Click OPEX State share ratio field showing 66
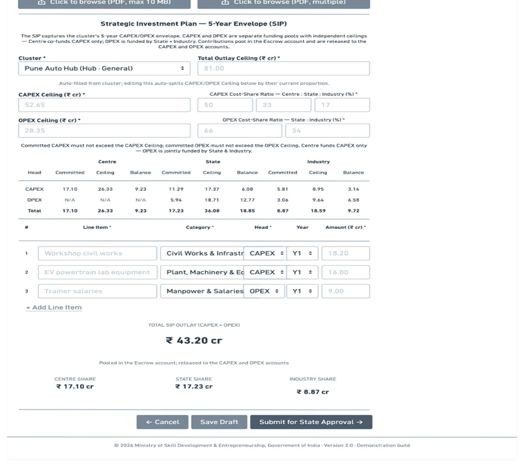Screen dimensions: 520x465 point(240,131)
